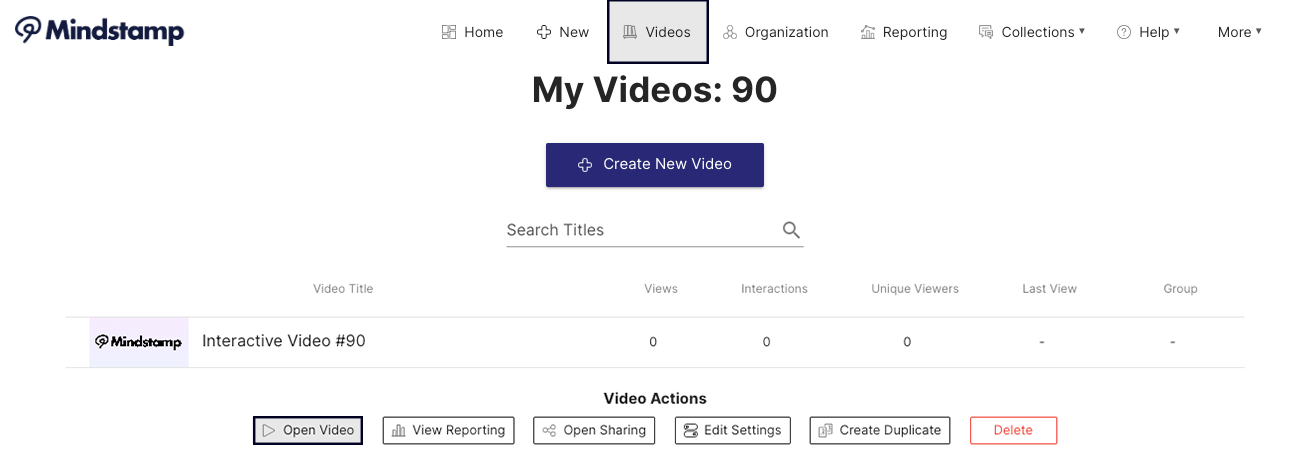
Task: Click the Reporting chart icon in navbar
Action: [x=868, y=32]
